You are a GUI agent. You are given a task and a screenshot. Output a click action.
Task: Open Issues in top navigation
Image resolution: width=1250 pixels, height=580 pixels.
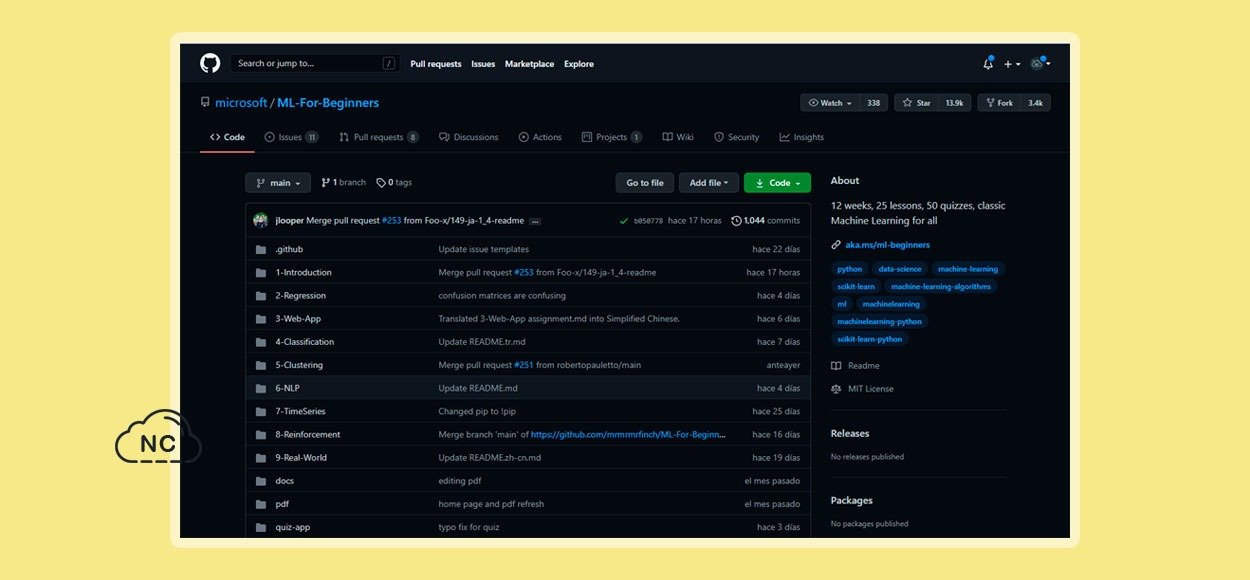[483, 64]
